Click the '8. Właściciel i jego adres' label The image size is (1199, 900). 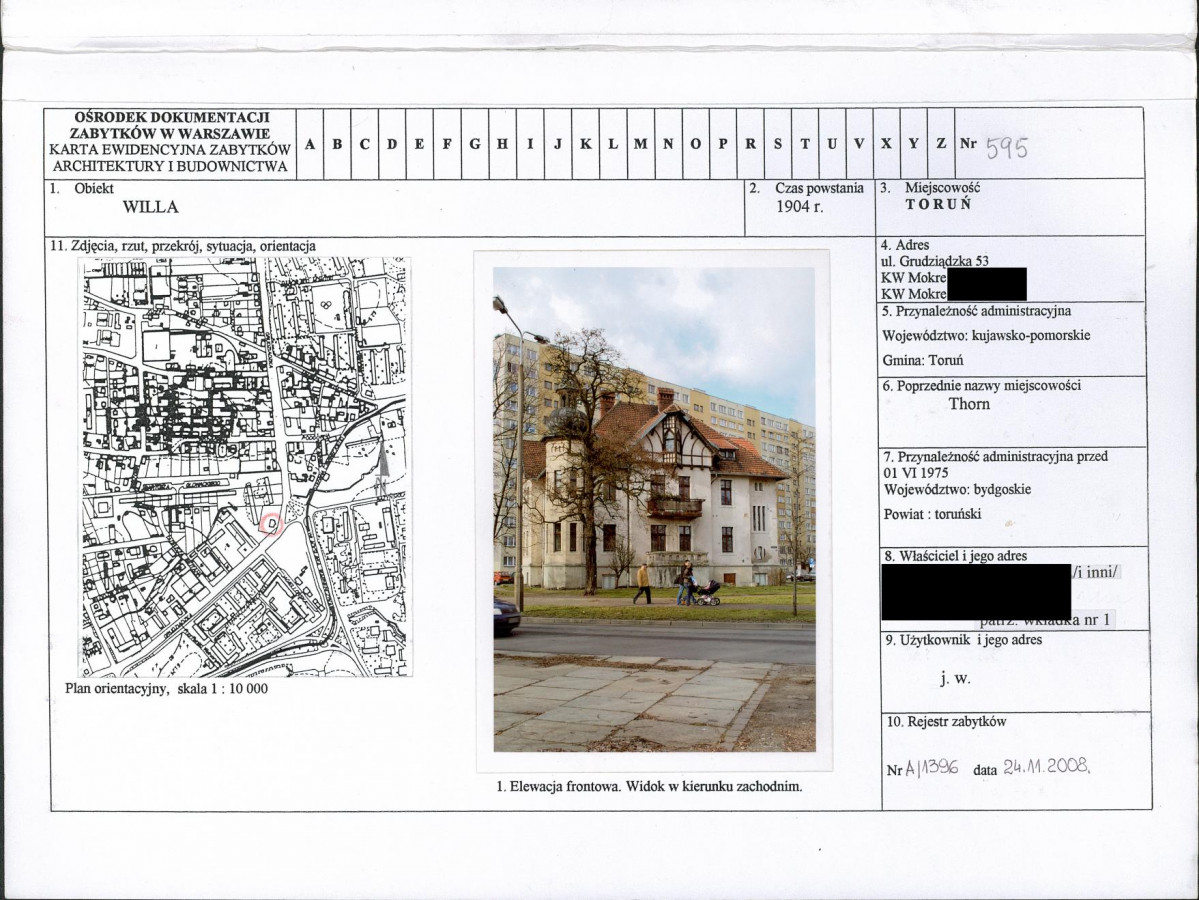[x=955, y=556]
